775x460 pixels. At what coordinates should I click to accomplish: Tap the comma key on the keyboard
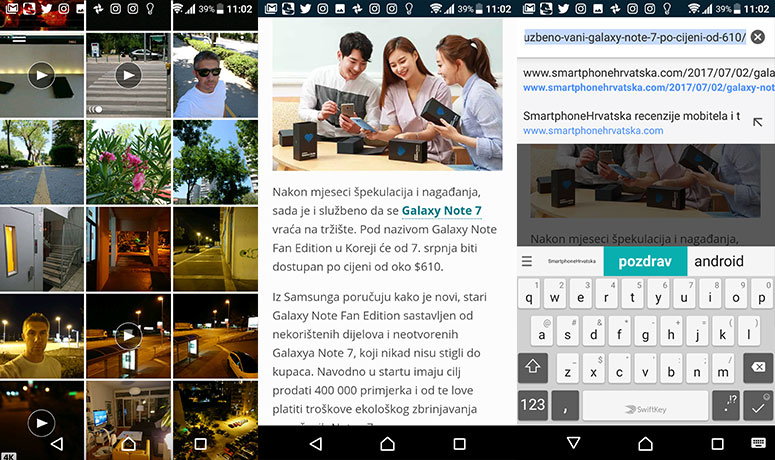[565, 406]
